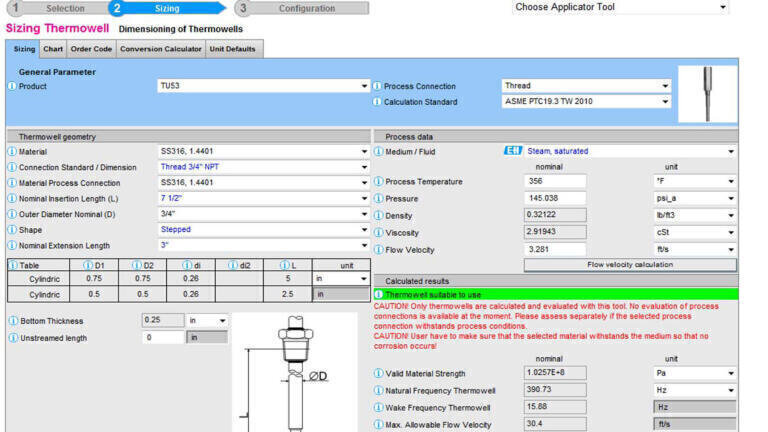
Task: Click the Flow velocity calculation button
Action: 630,264
